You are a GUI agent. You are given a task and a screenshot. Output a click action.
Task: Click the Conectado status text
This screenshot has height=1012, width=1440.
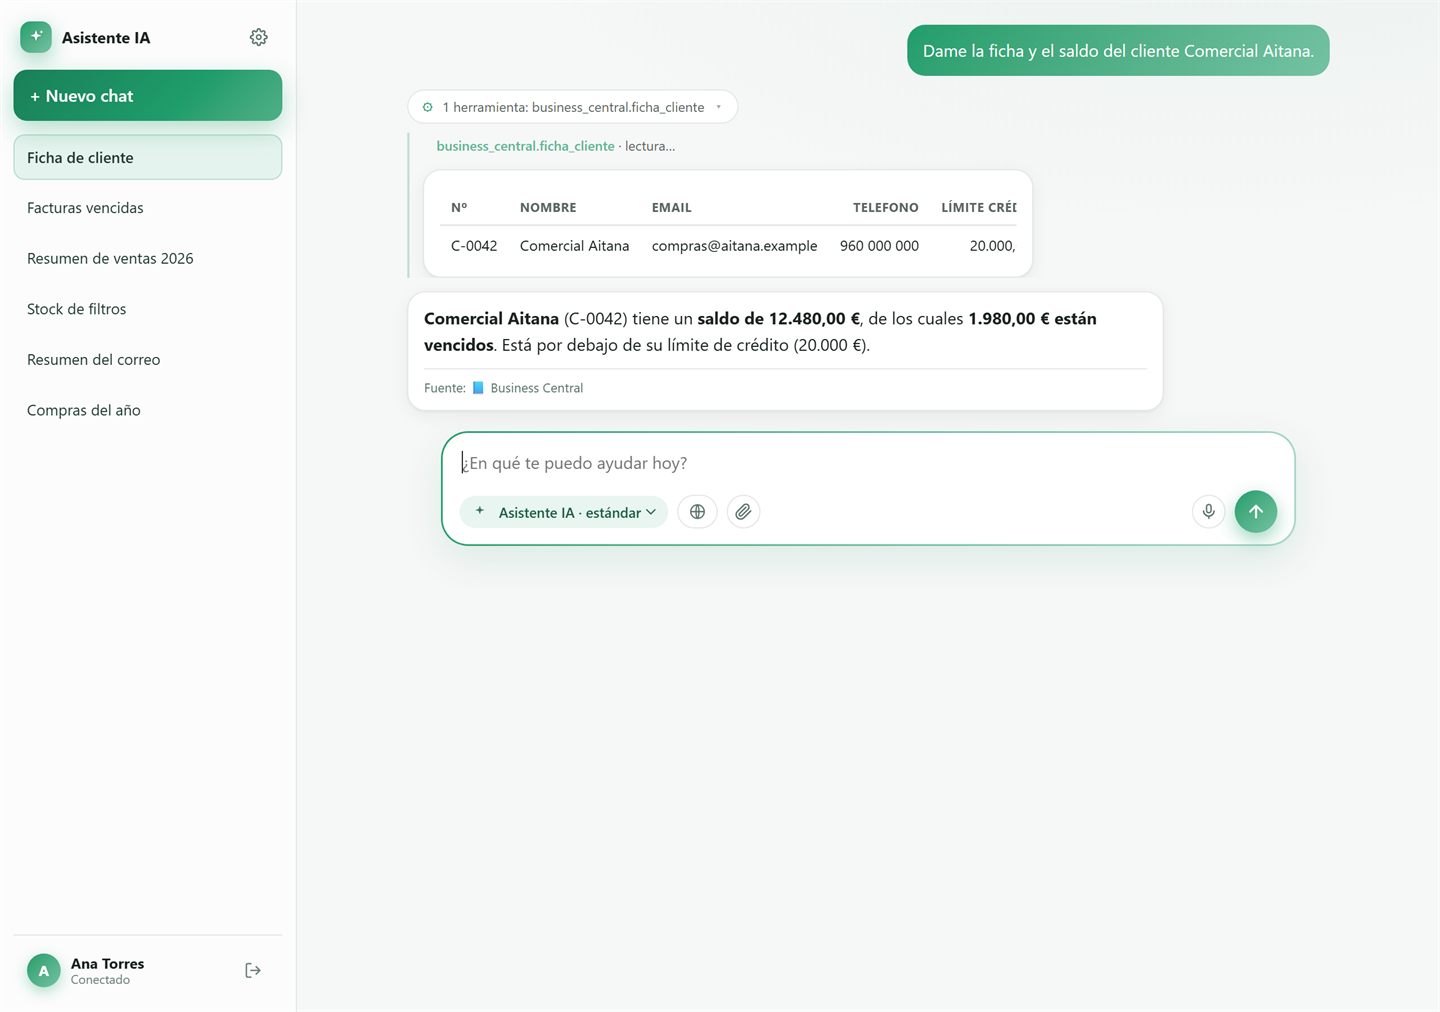pyautogui.click(x=100, y=980)
